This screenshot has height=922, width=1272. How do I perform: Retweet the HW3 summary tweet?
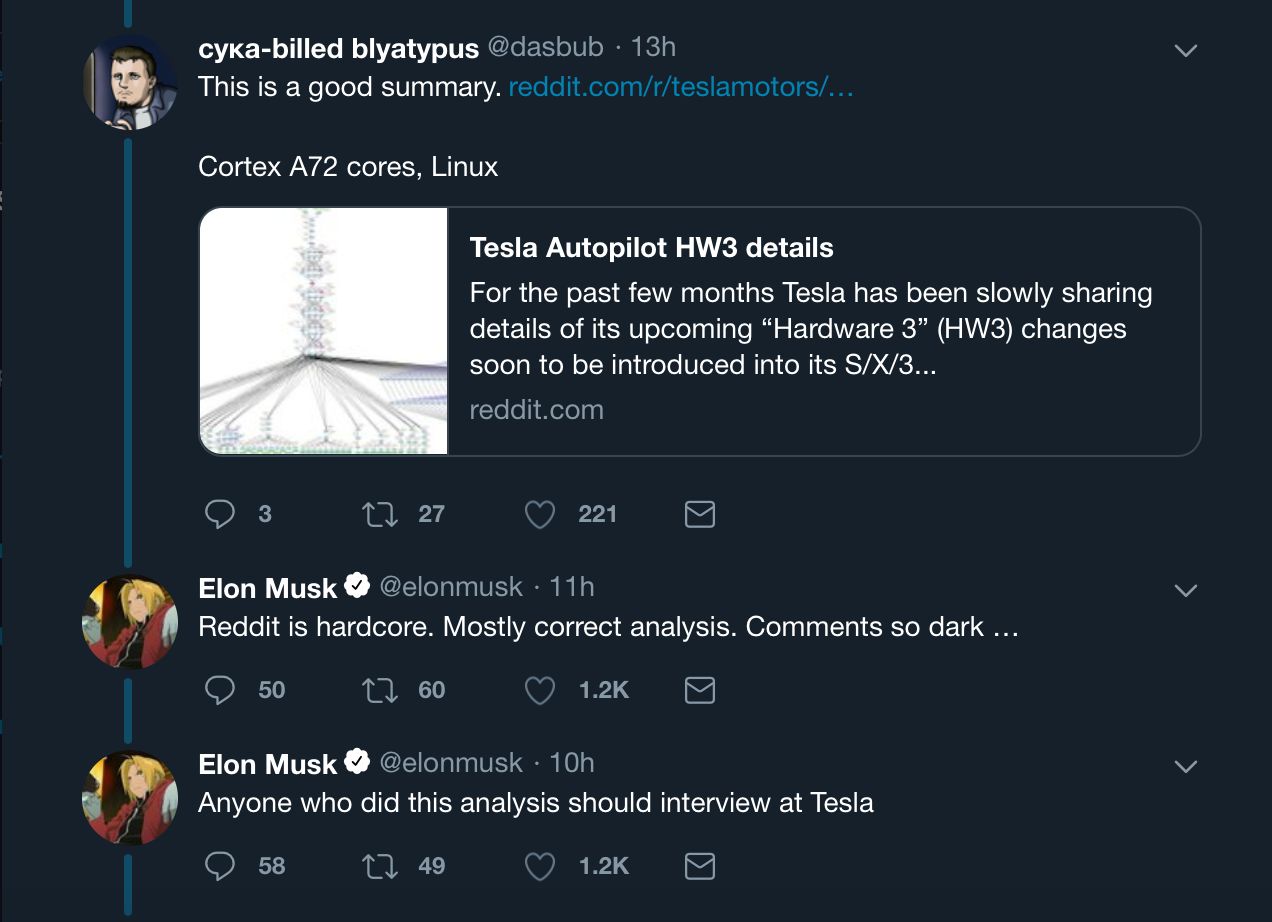[x=379, y=514]
